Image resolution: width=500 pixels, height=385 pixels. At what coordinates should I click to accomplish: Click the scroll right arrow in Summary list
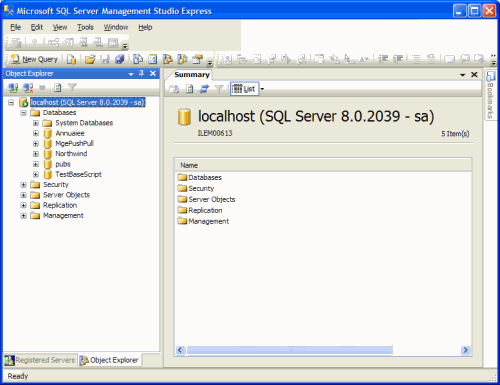pyautogui.click(x=466, y=350)
